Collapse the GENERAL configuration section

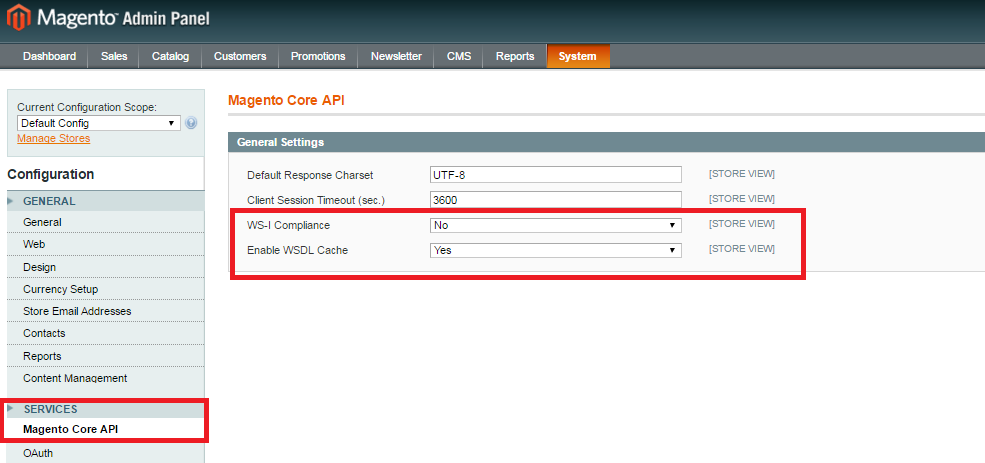[x=105, y=201]
